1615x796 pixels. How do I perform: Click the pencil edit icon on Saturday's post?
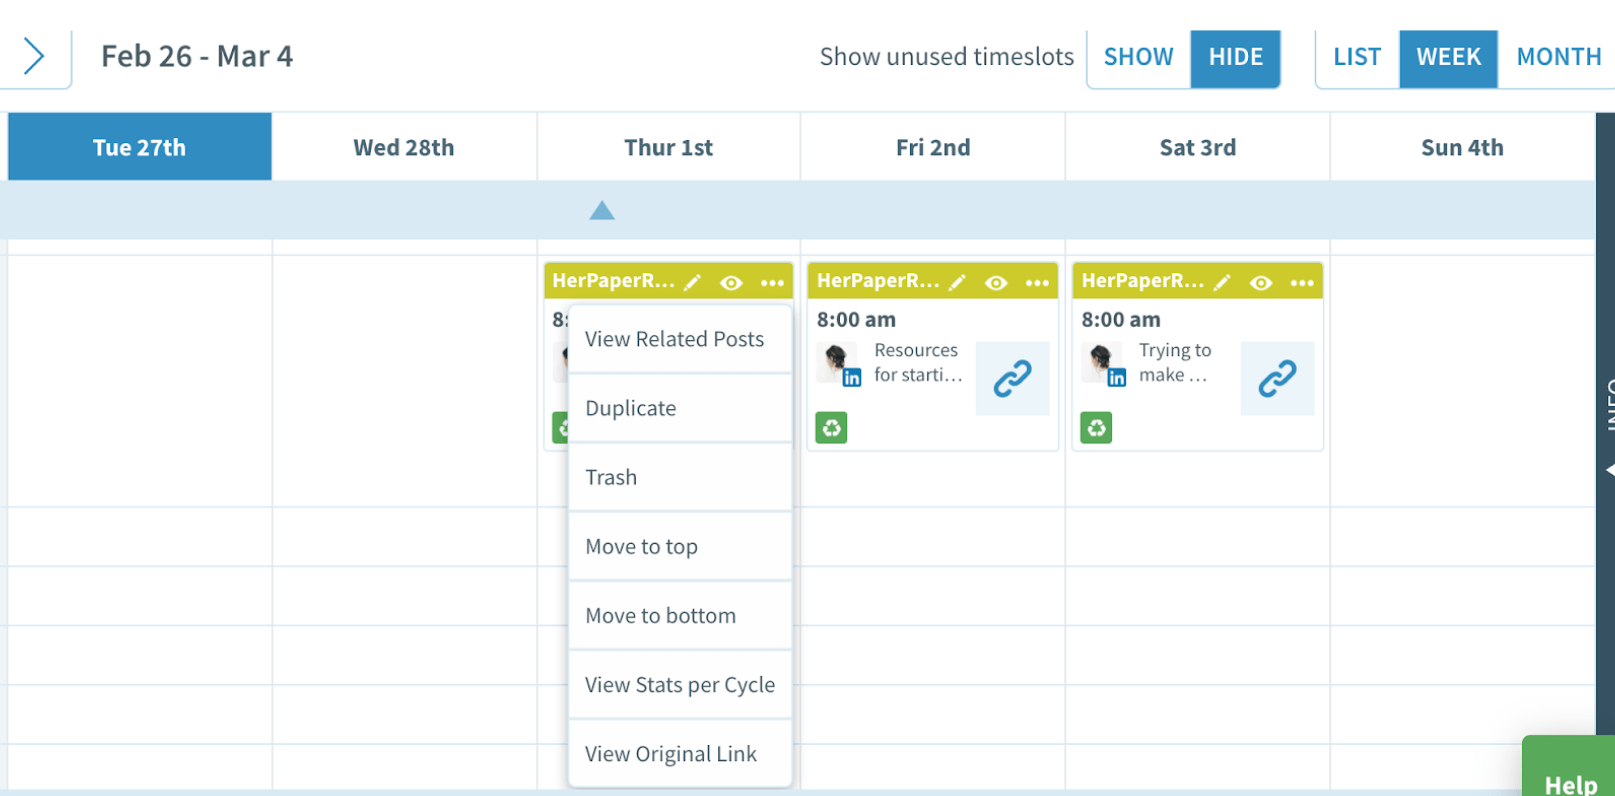(1222, 283)
